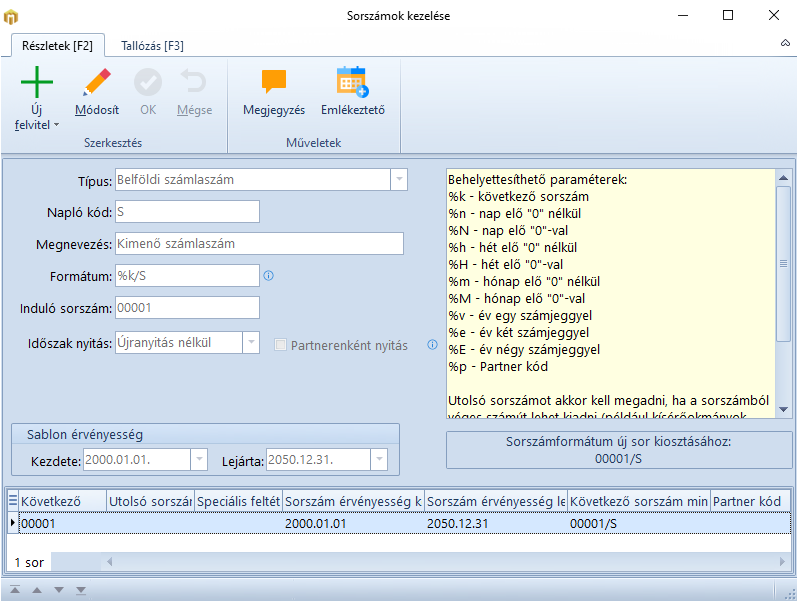This screenshot has width=798, height=602.
Task: Toggle the Partnerenként nyitás checkbox
Action: point(281,345)
